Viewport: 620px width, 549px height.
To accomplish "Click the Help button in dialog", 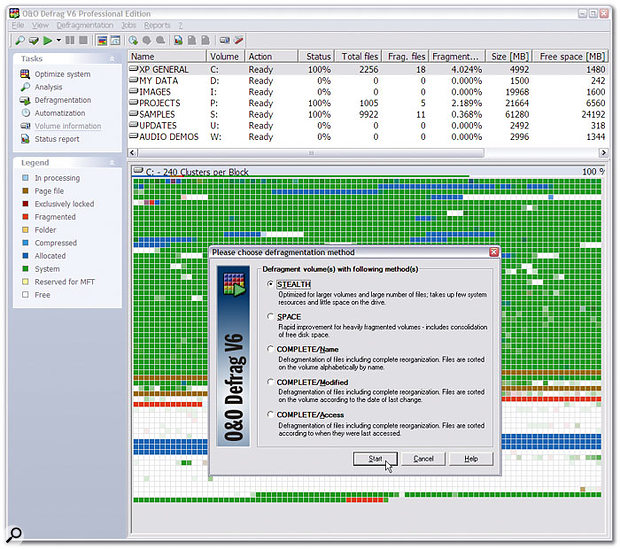I will coord(471,459).
